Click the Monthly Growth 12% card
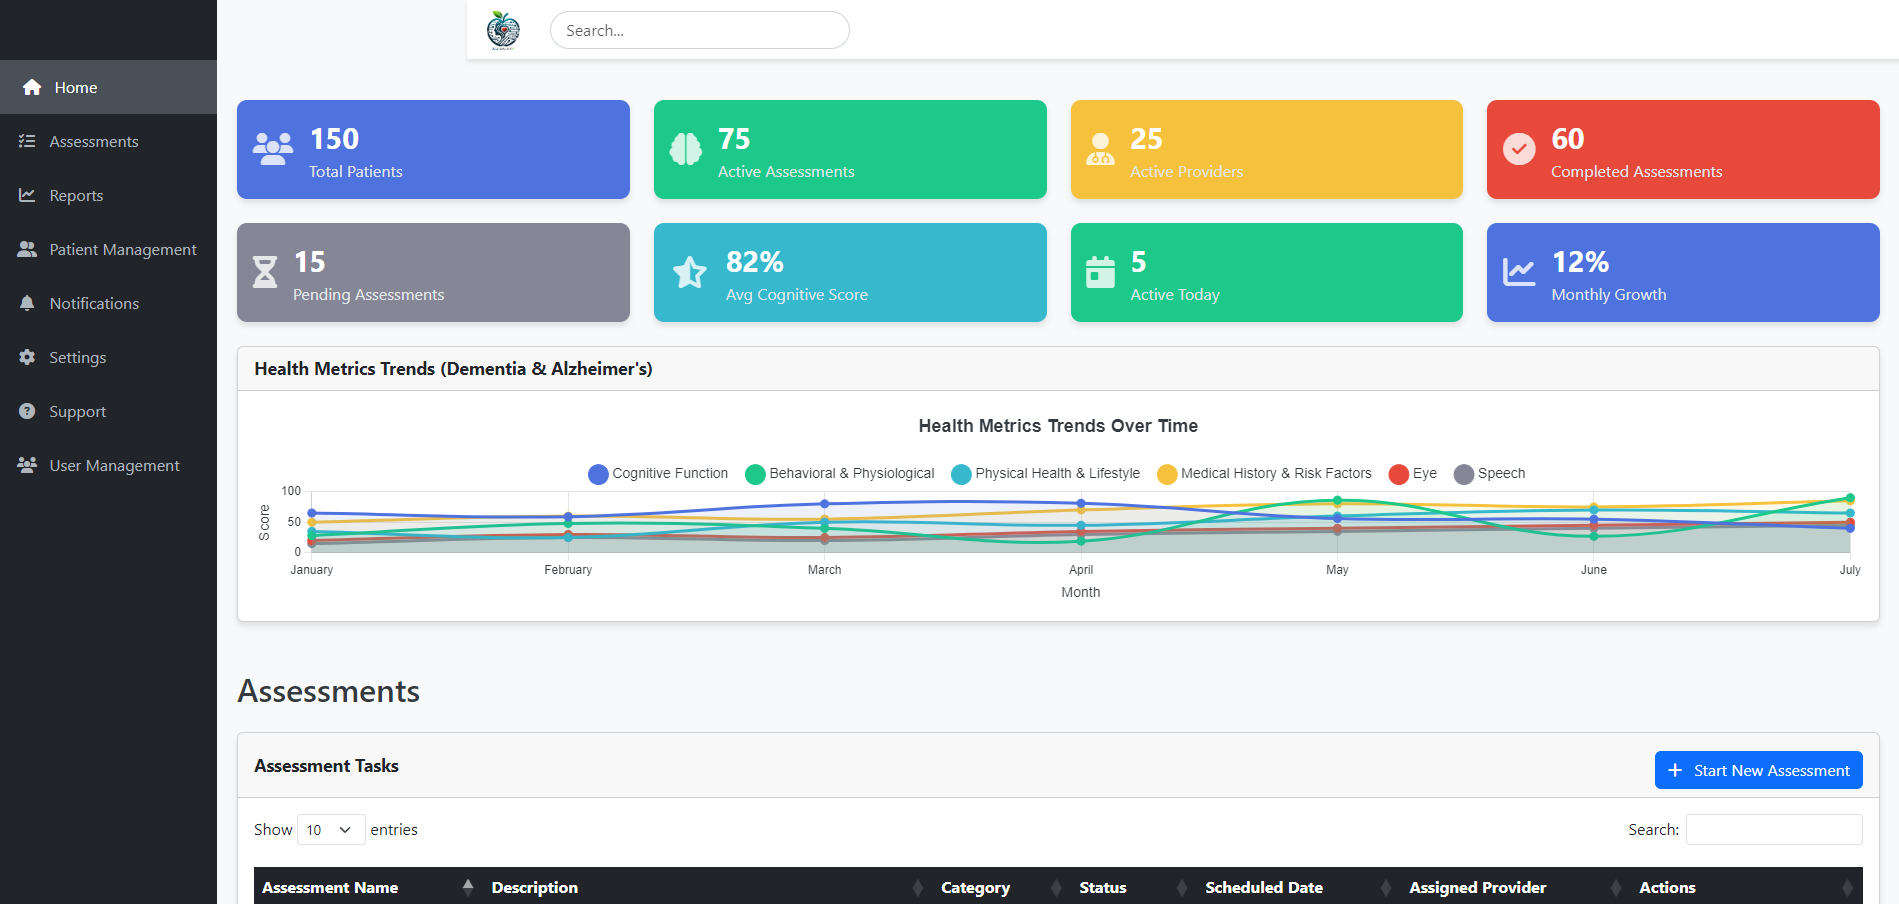The width and height of the screenshot is (1899, 904). click(x=1683, y=272)
